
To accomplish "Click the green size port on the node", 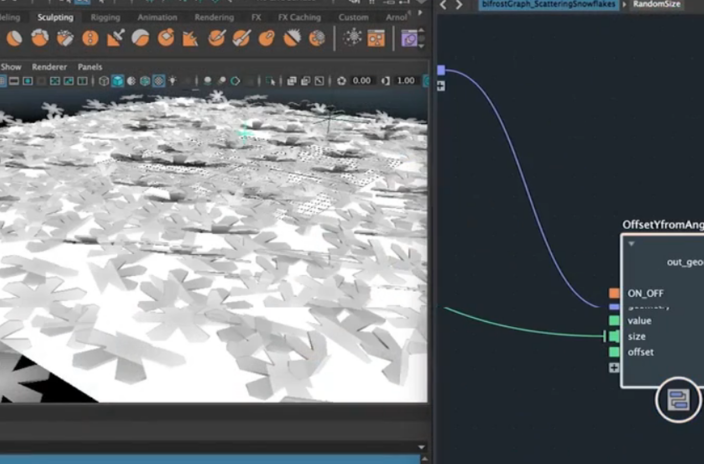I will (x=614, y=337).
